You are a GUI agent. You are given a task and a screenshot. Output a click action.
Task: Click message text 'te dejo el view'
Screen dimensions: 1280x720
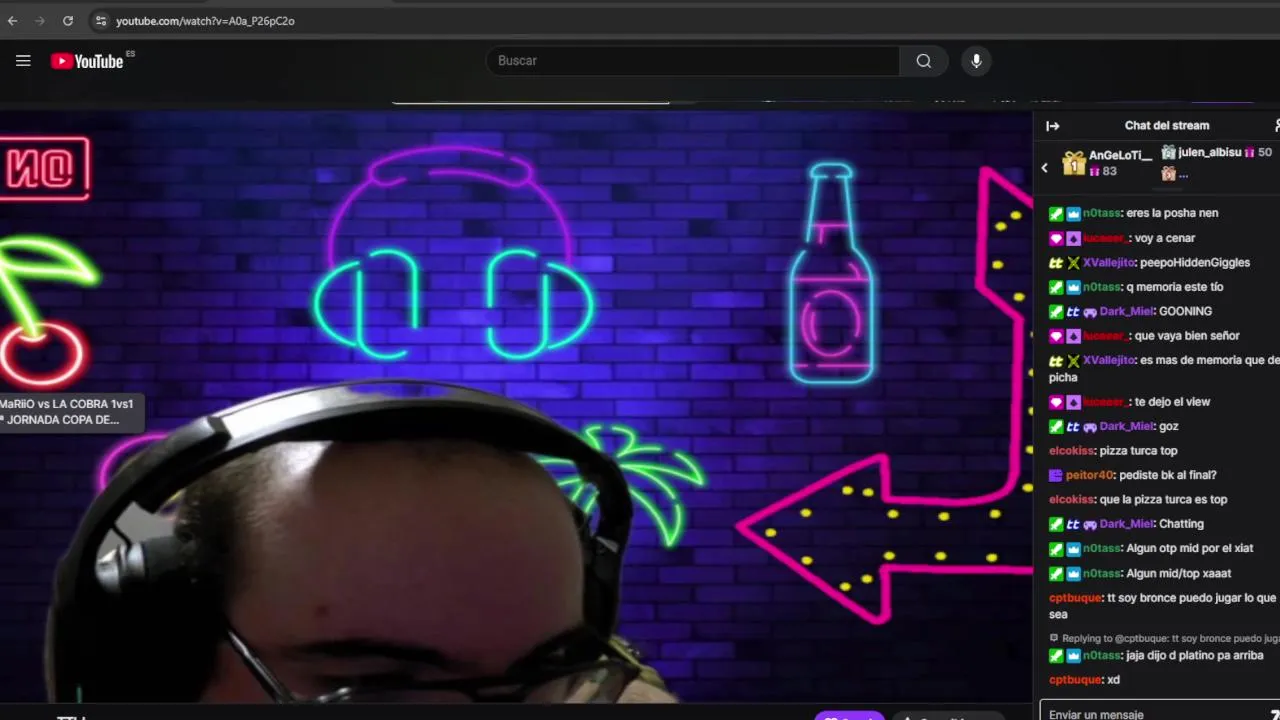tap(1172, 402)
